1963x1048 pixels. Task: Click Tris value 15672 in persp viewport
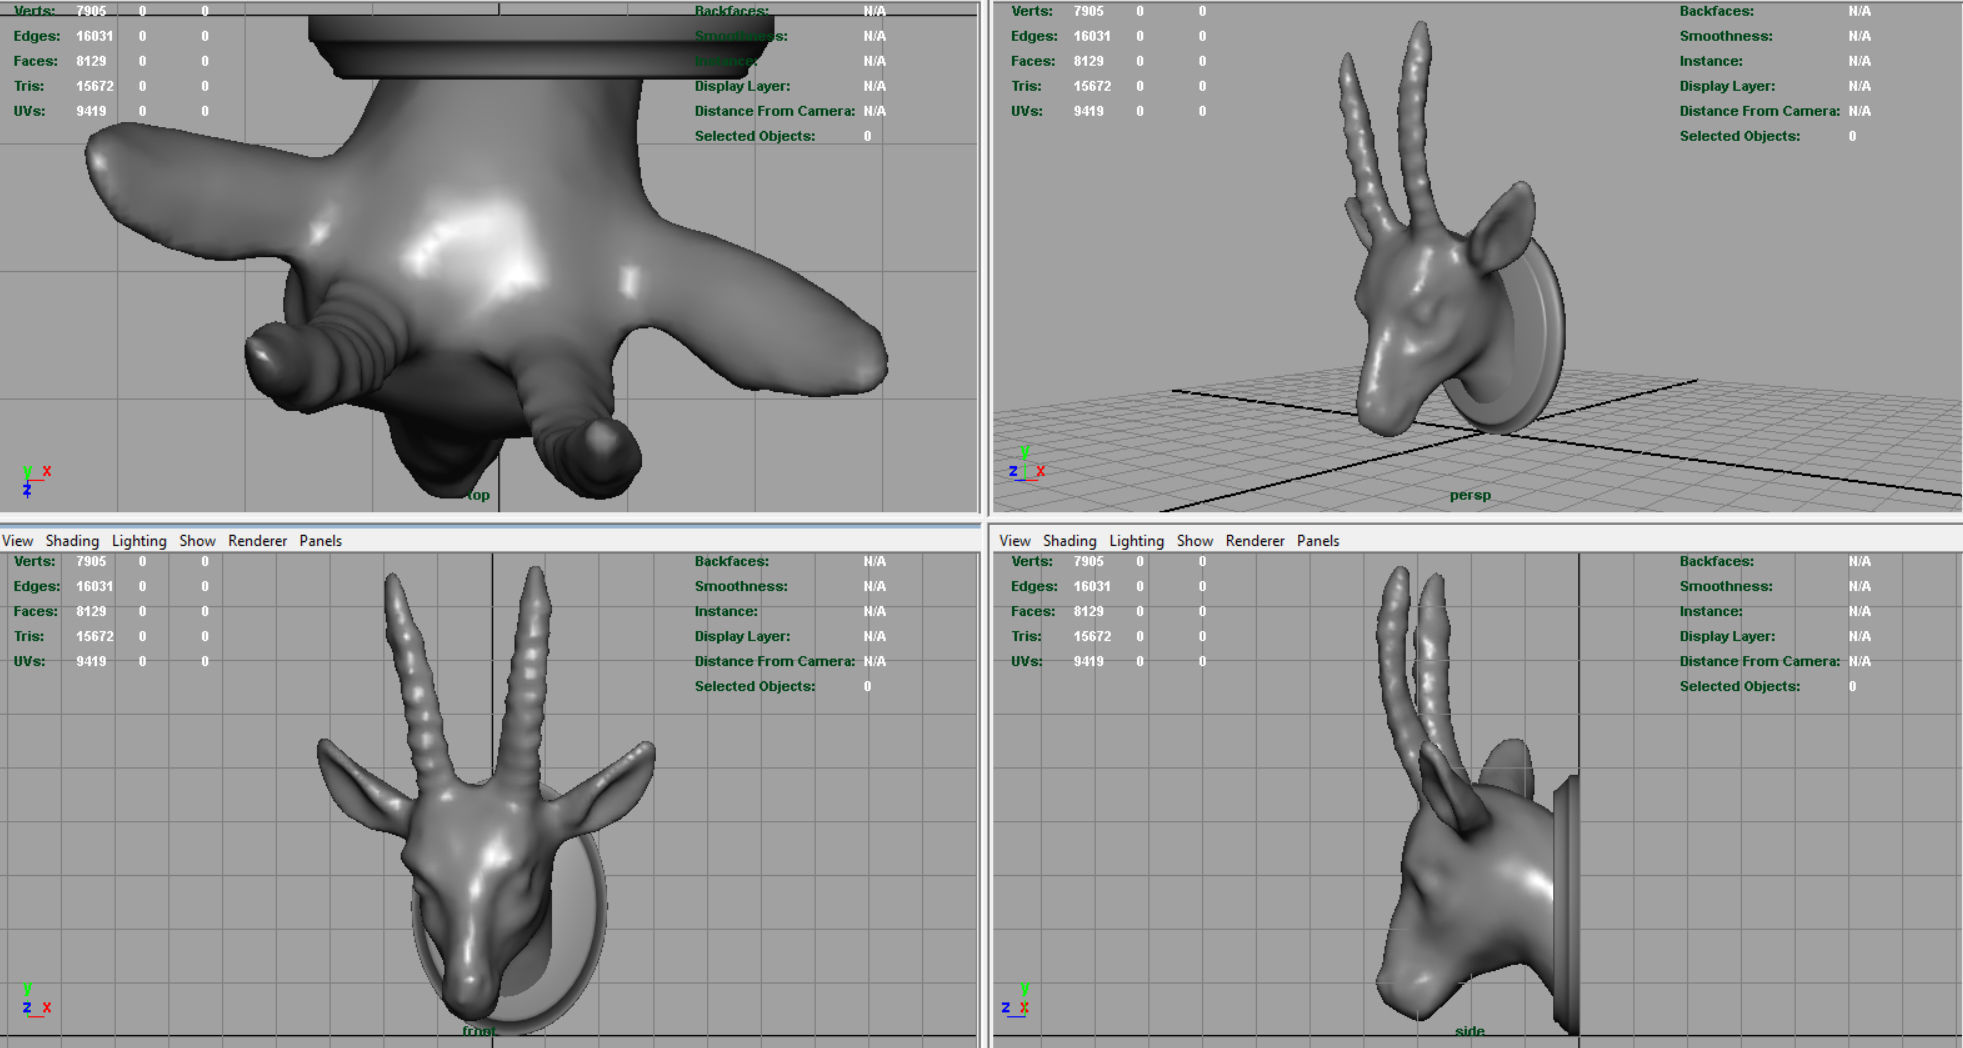coord(1091,86)
